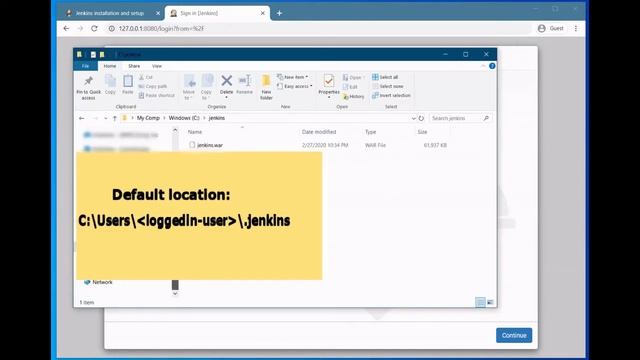Screen dimensions: 640x360
Task: Click jenkins in breadcrumb path
Action: pyautogui.click(x=217, y=118)
